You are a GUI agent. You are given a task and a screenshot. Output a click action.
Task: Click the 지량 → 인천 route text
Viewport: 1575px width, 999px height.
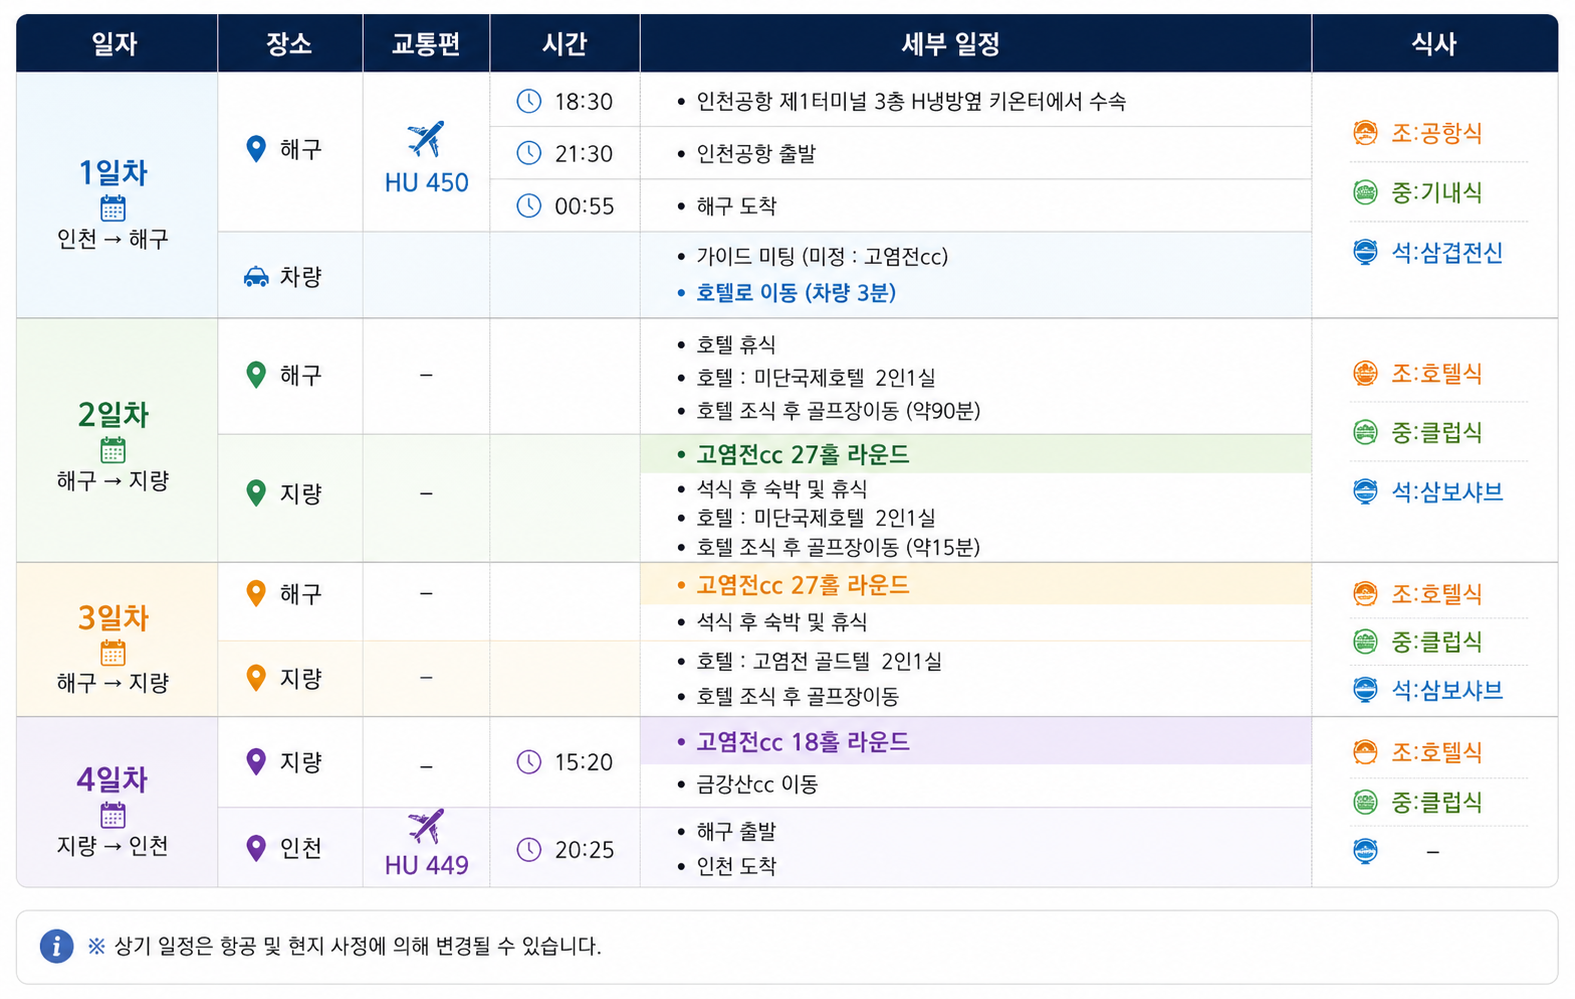coord(113,846)
